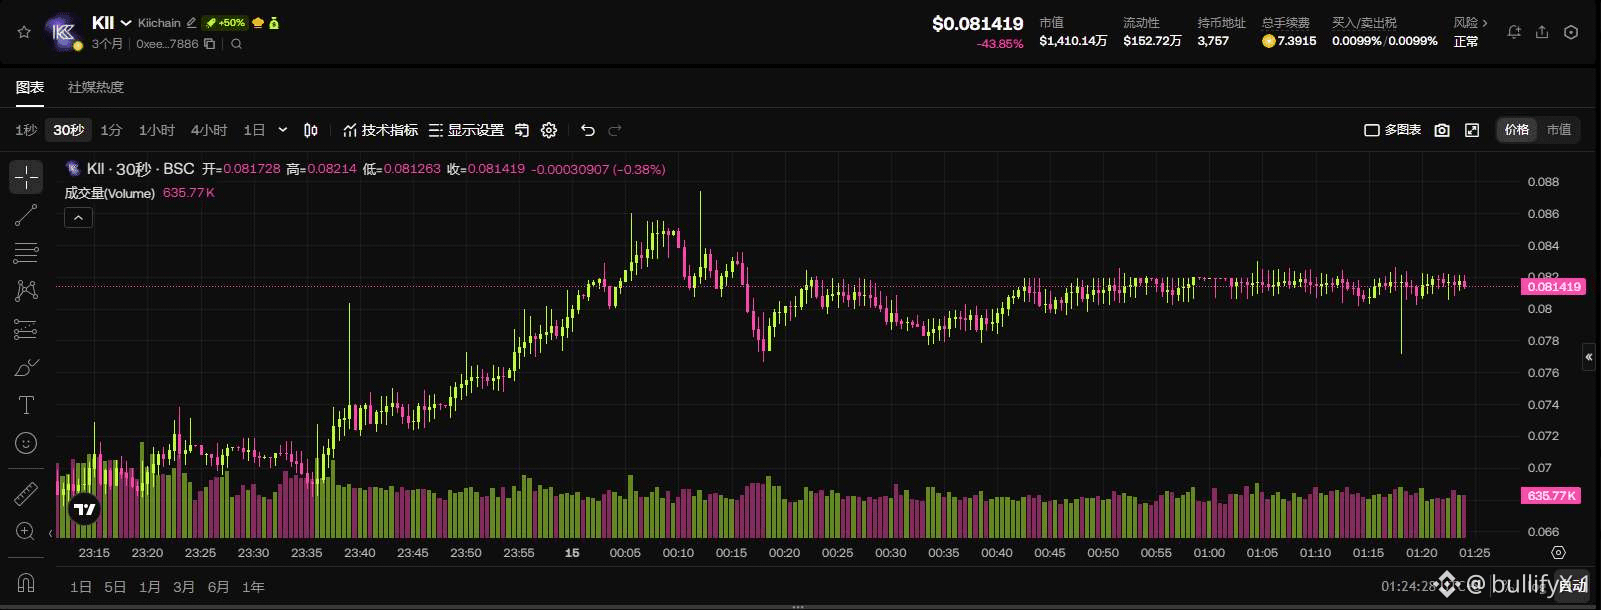Open chart template layout icon
The image size is (1601, 610).
coord(522,130)
